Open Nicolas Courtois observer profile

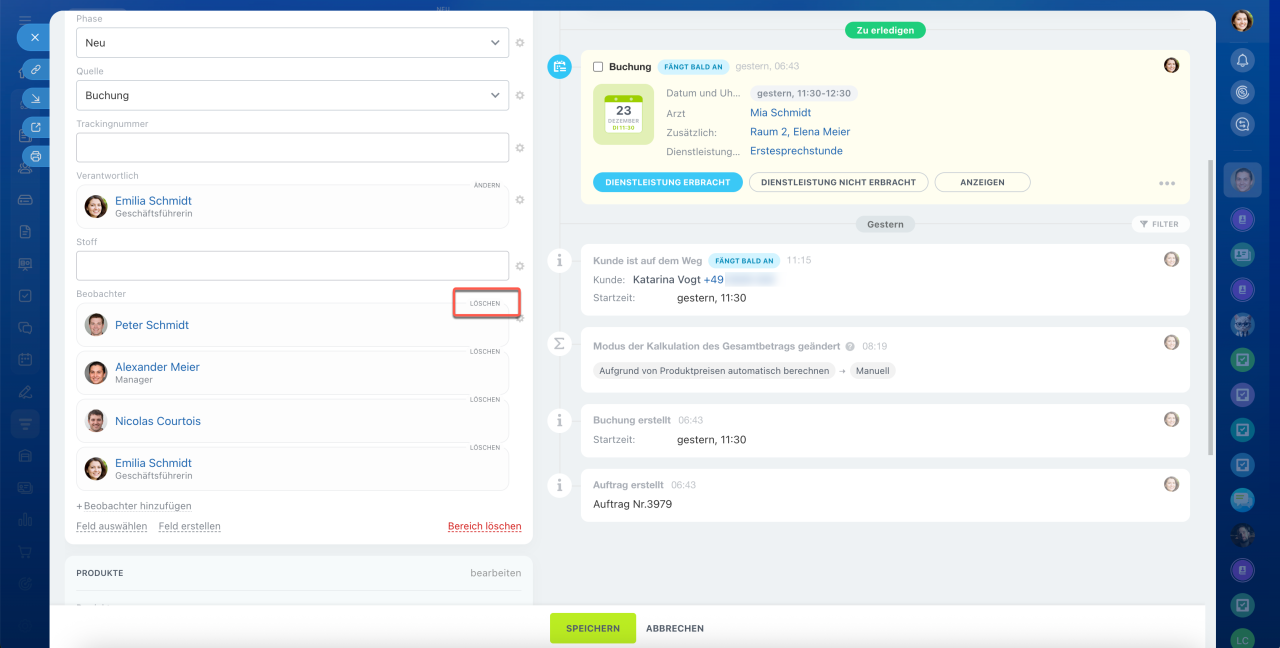[158, 421]
